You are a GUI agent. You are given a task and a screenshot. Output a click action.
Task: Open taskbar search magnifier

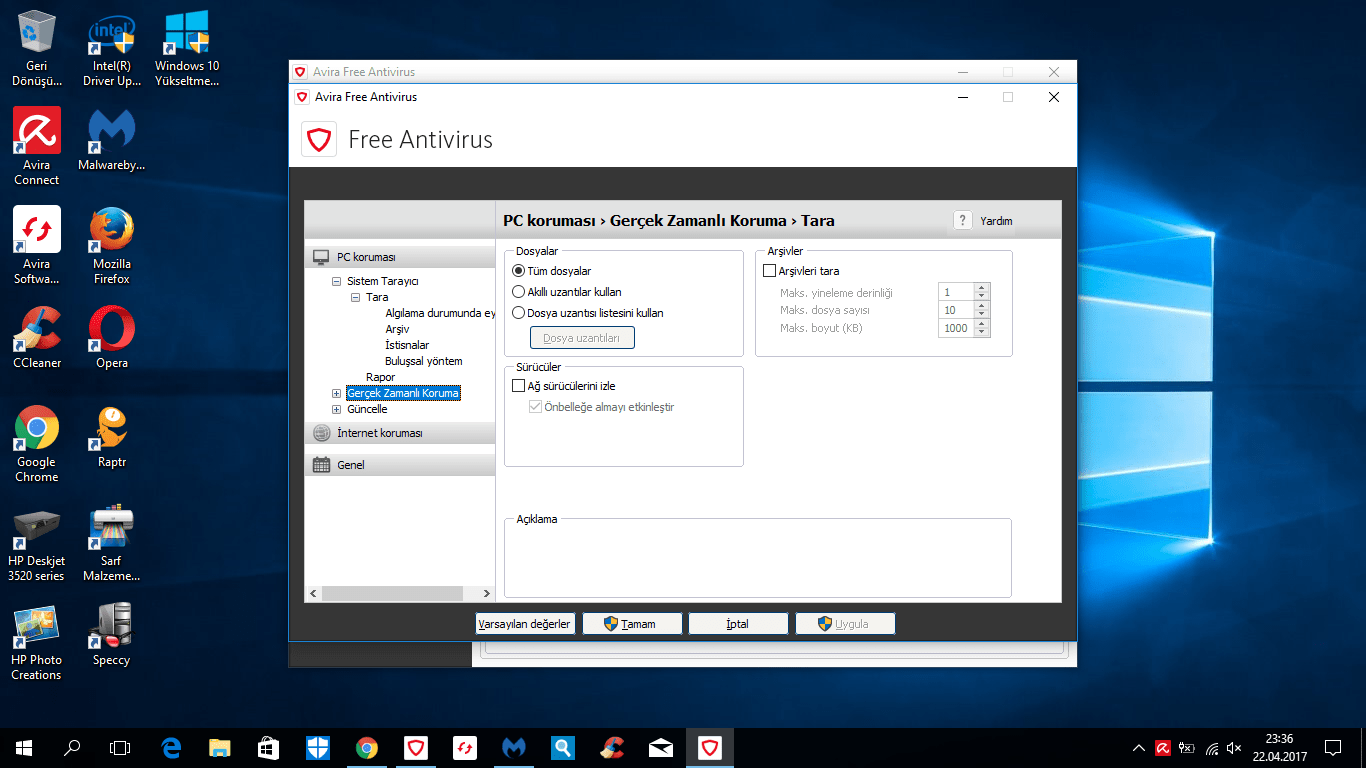tap(72, 747)
